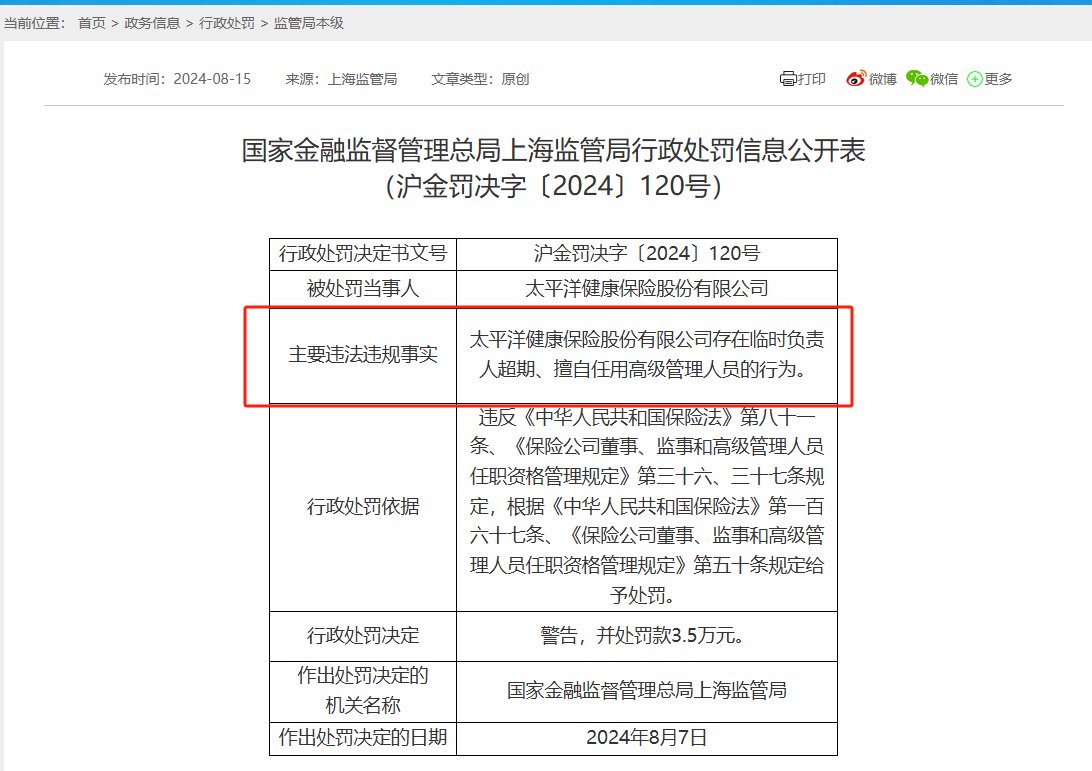Click the green plus circle beside 更多
Viewport: 1092px width, 771px height.
coord(973,78)
